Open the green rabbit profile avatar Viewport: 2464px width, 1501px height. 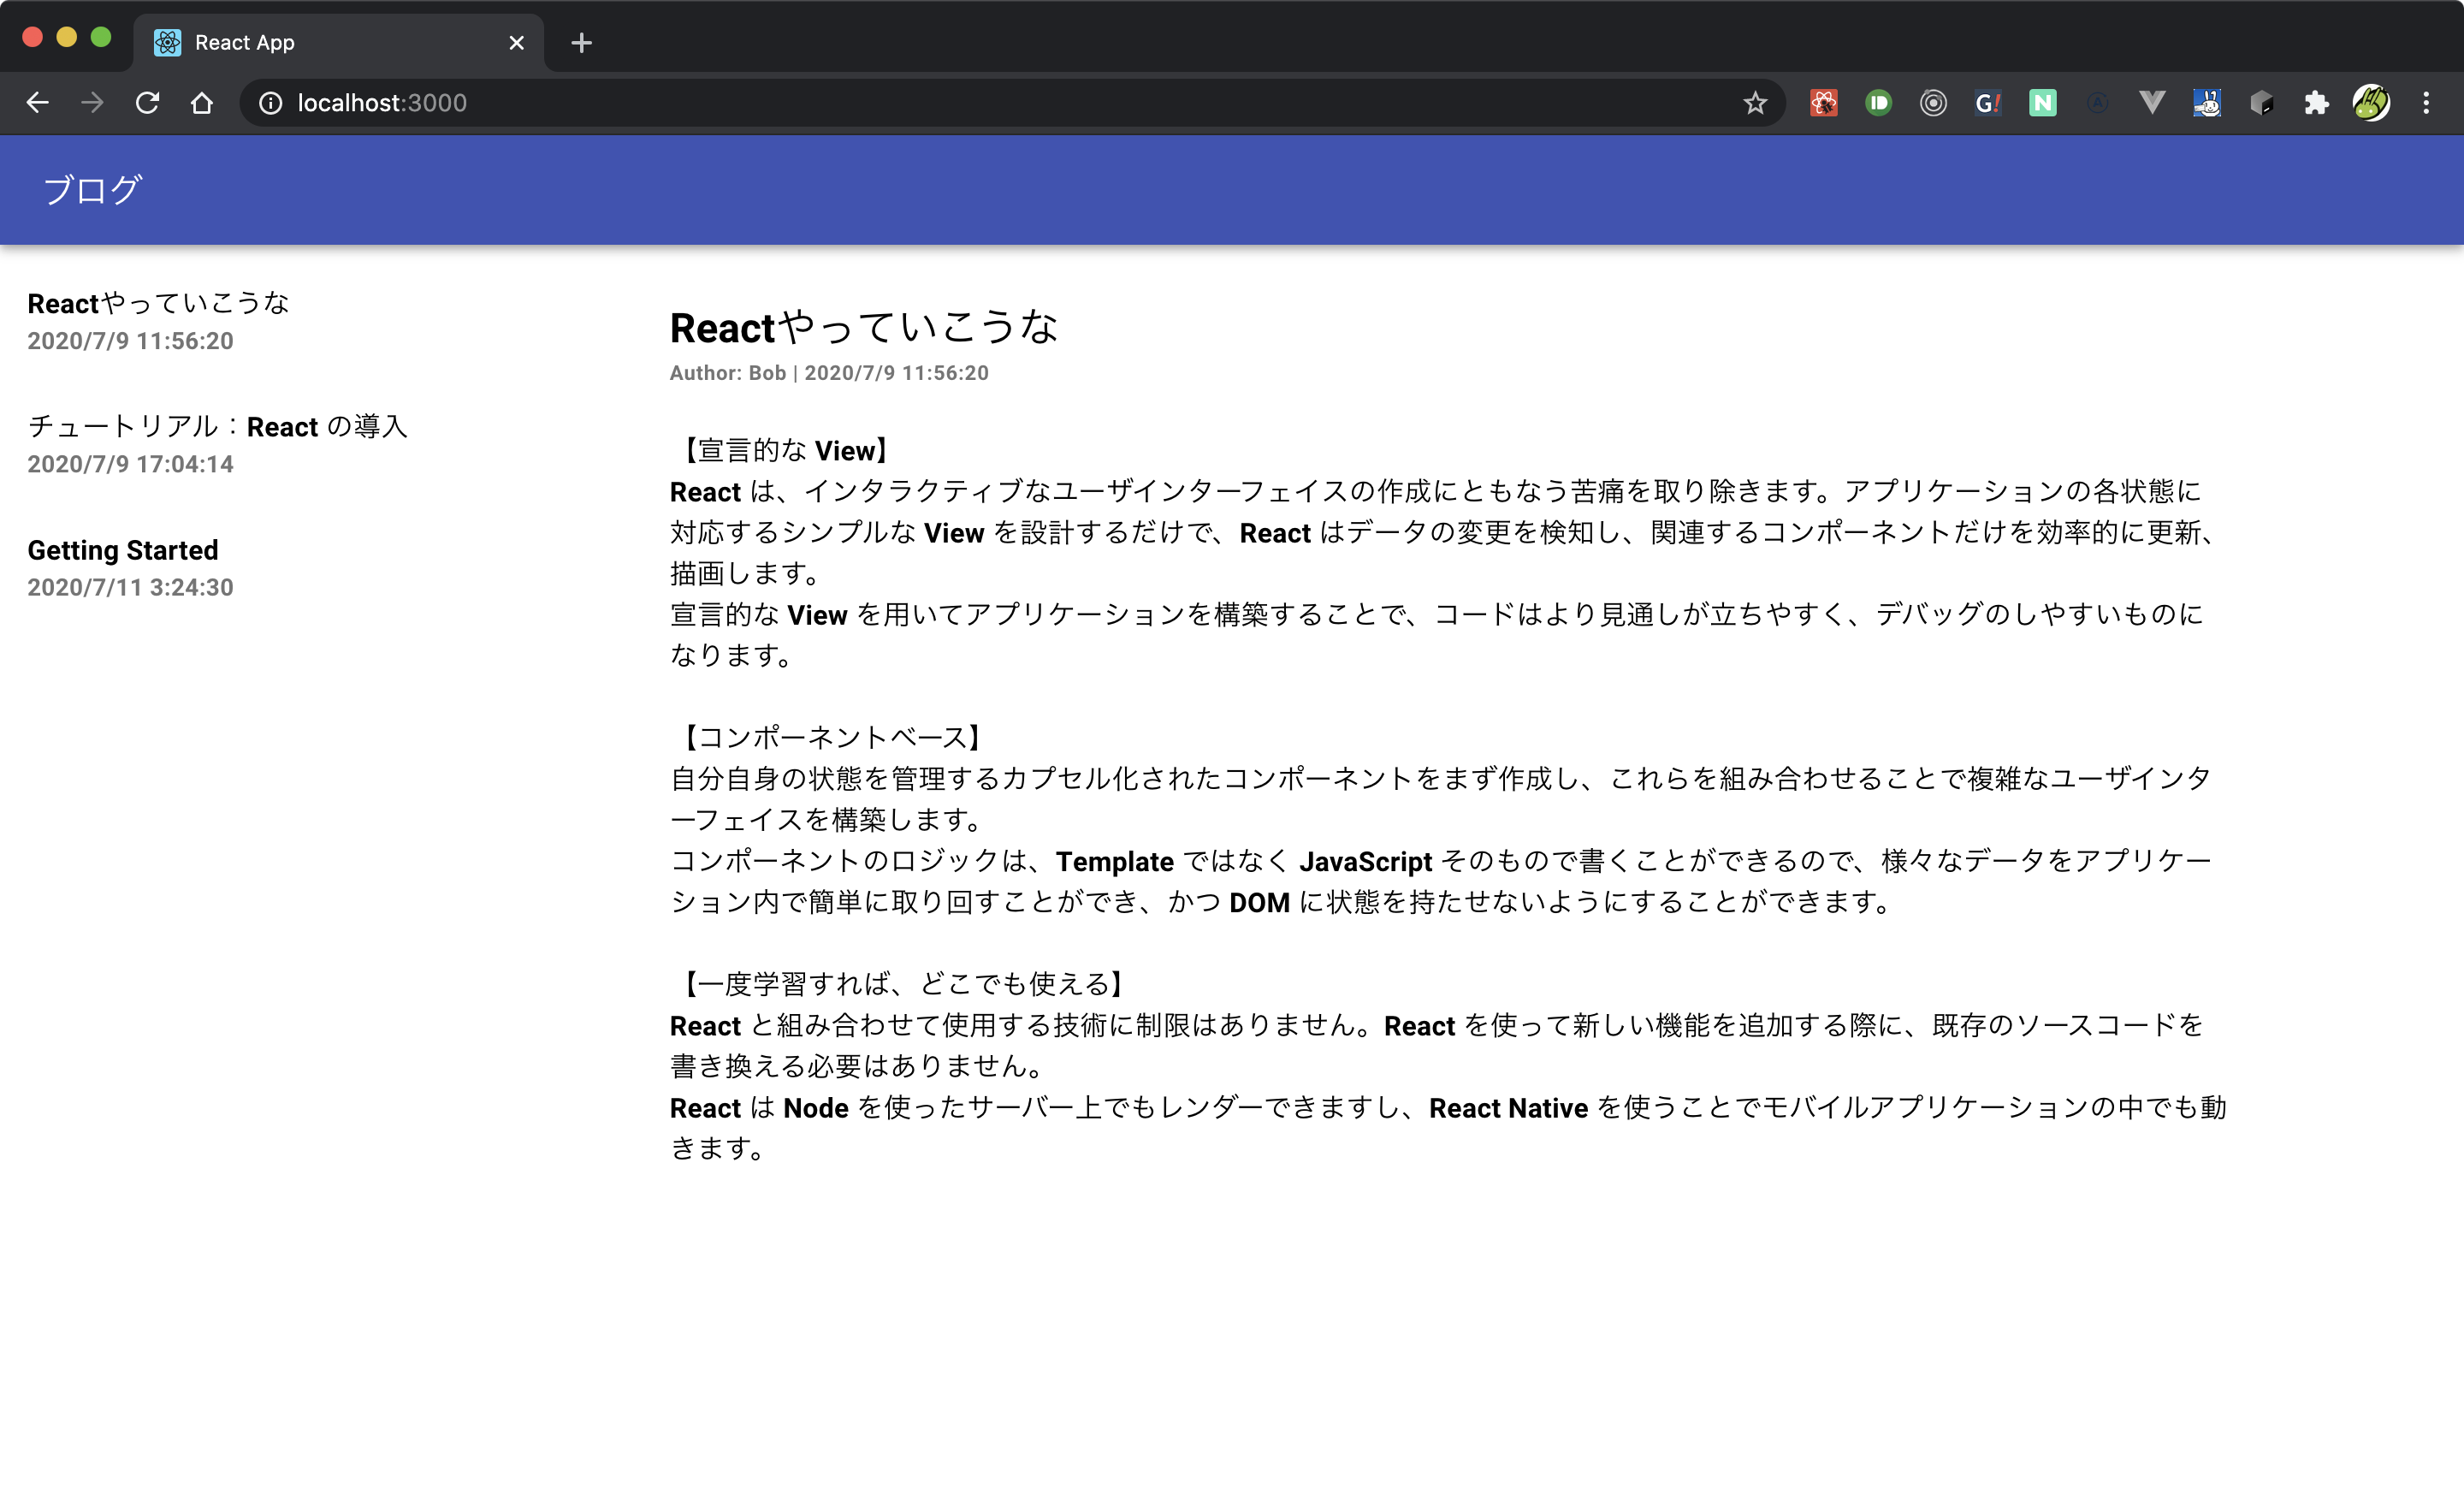(2371, 103)
